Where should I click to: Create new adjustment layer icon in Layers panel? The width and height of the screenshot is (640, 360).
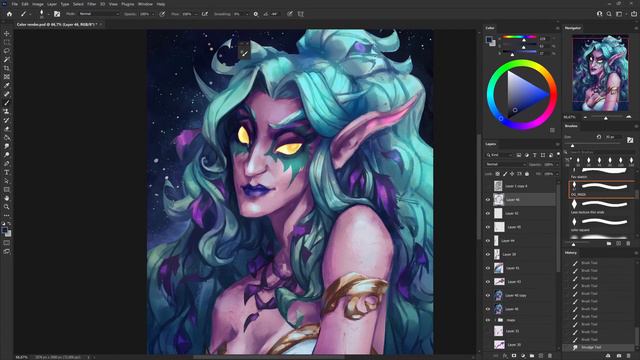(523, 356)
